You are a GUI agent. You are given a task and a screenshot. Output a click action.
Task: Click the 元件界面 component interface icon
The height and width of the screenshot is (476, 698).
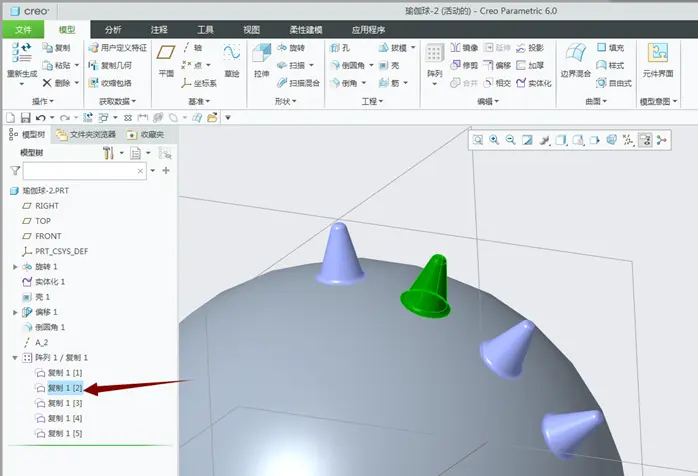pyautogui.click(x=658, y=53)
